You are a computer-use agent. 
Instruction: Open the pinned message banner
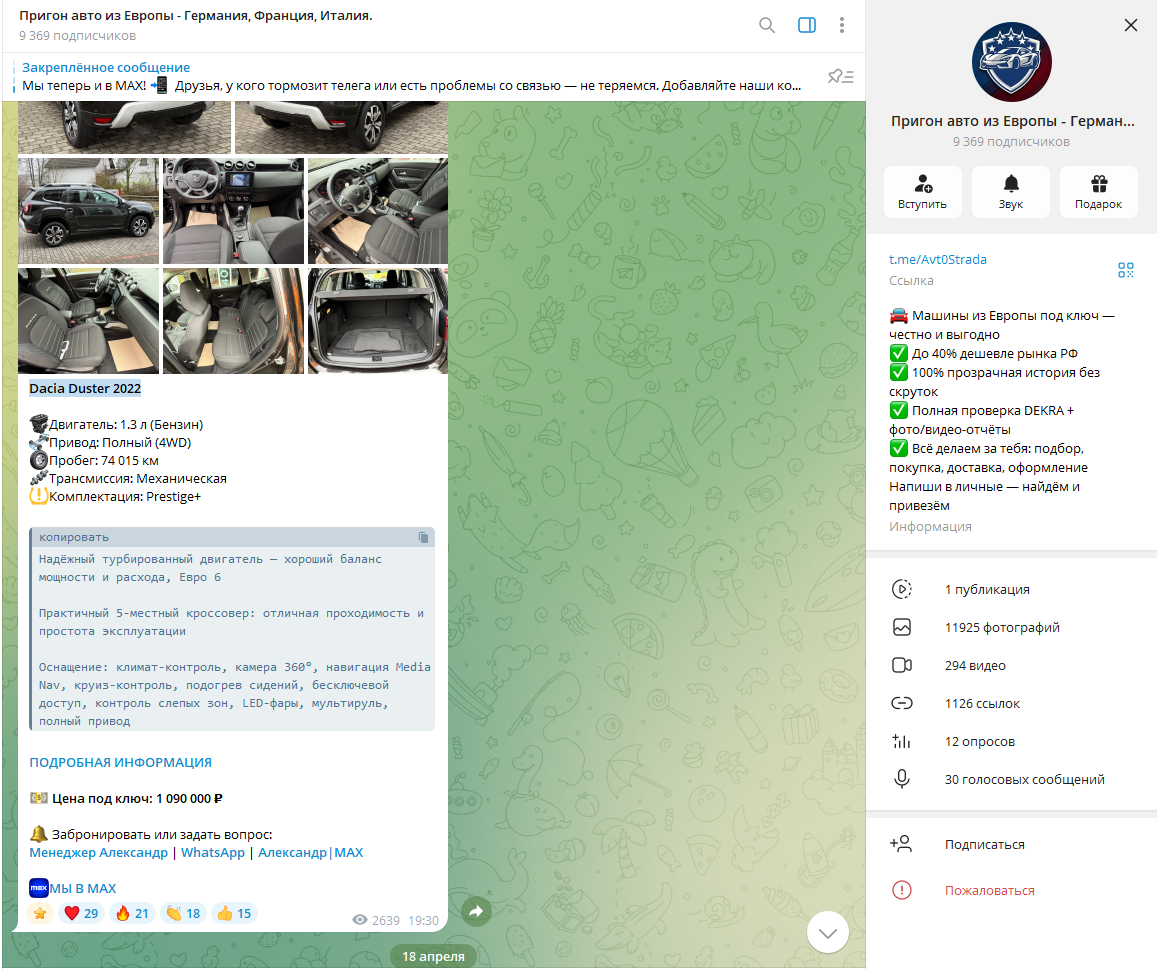pos(413,77)
